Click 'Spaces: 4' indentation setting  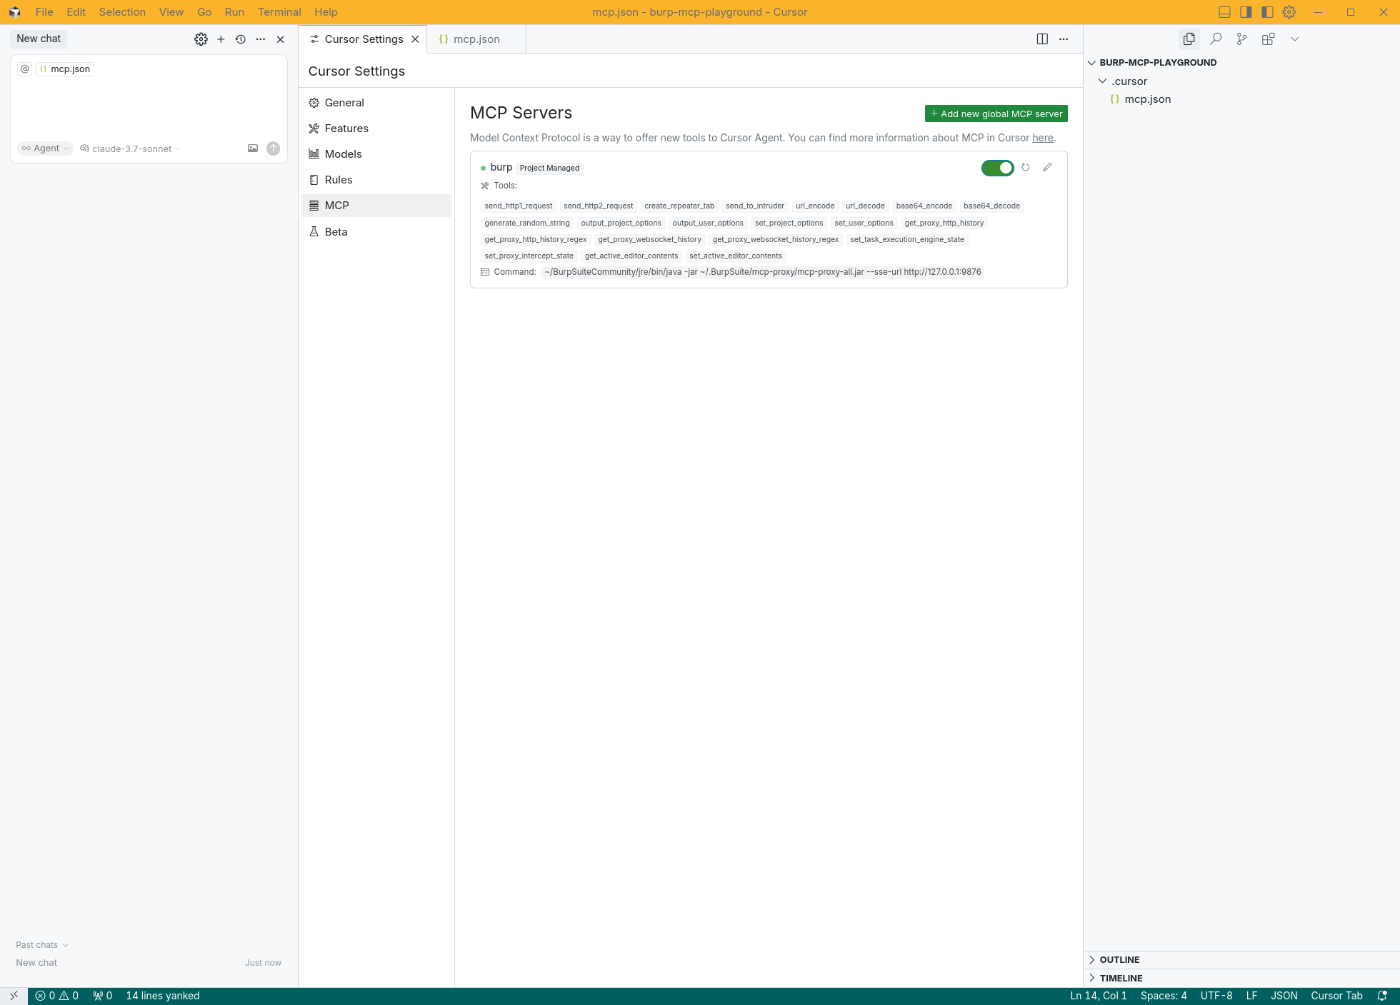click(x=1163, y=996)
